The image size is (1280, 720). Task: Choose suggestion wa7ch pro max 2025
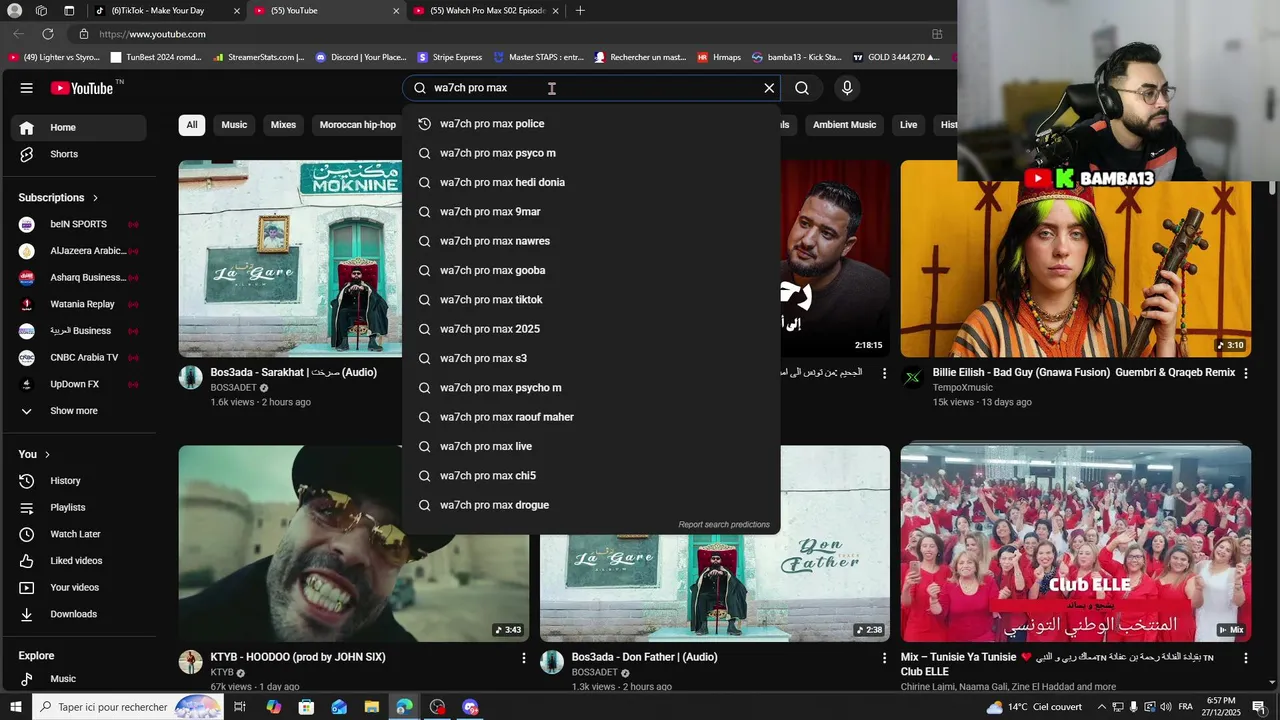click(x=591, y=329)
